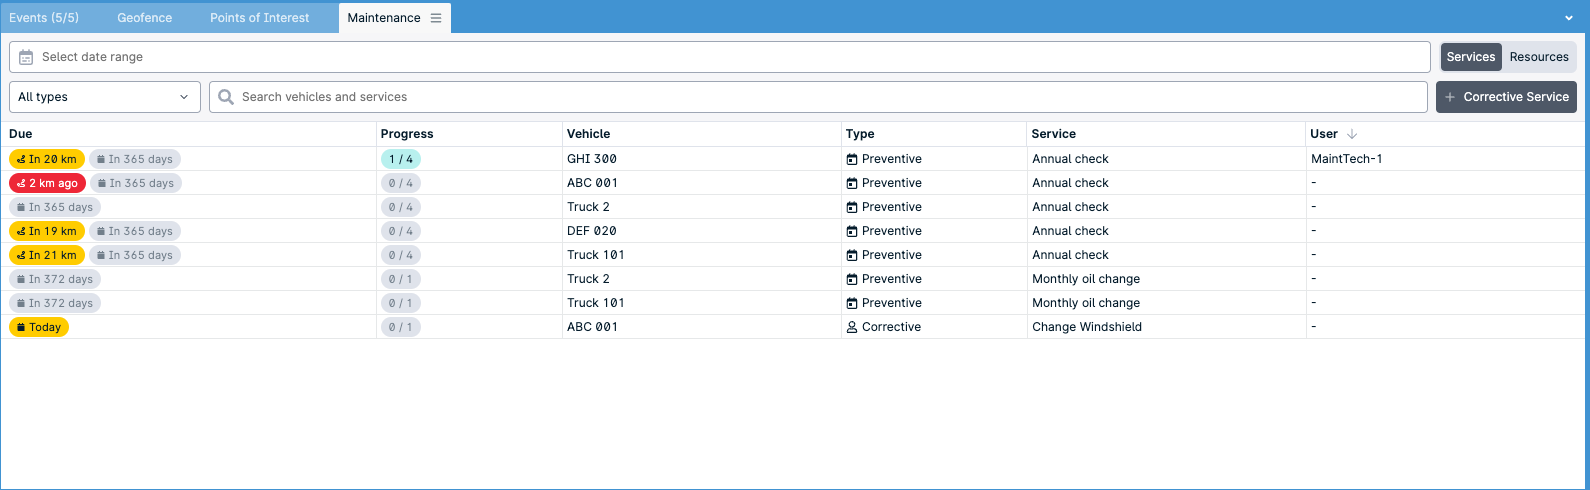1590x490 pixels.
Task: Open the Points of Interest tab
Action: [x=260, y=18]
